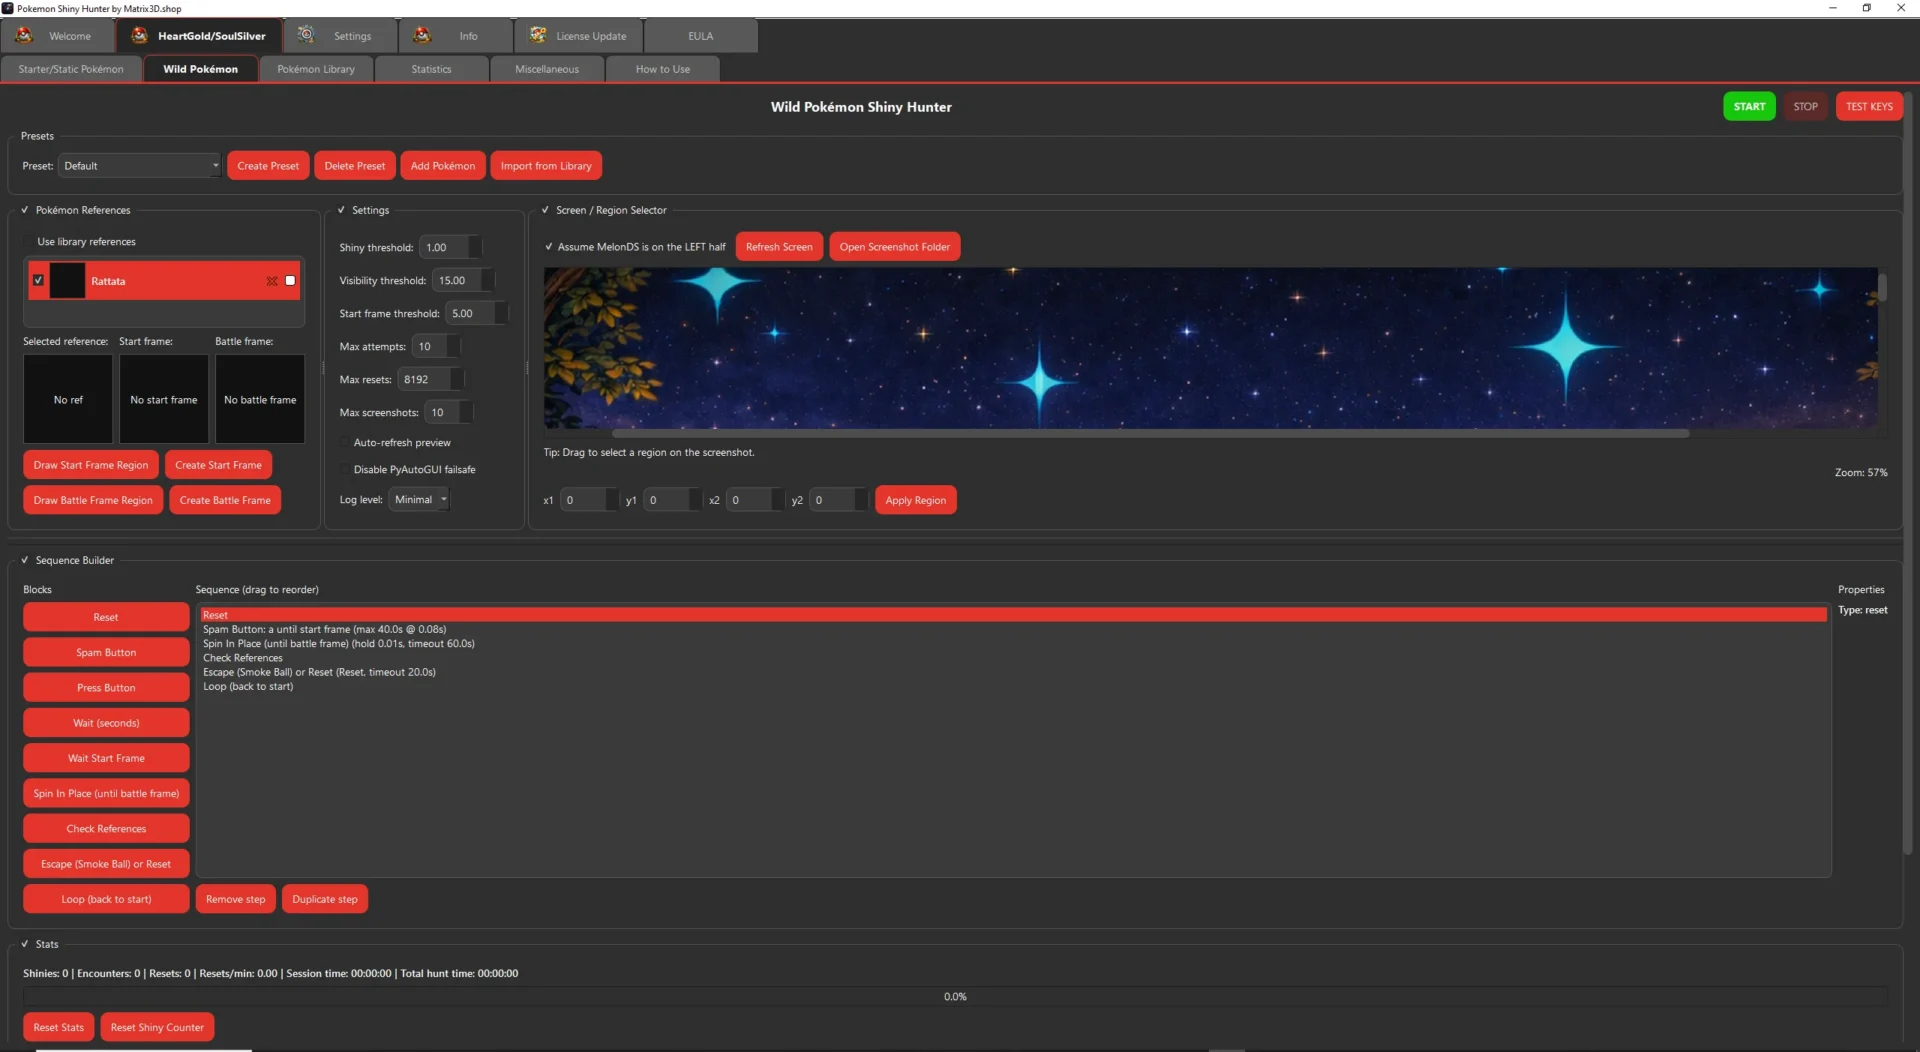
Task: Open the Settings tab with gear icon
Action: [x=340, y=36]
